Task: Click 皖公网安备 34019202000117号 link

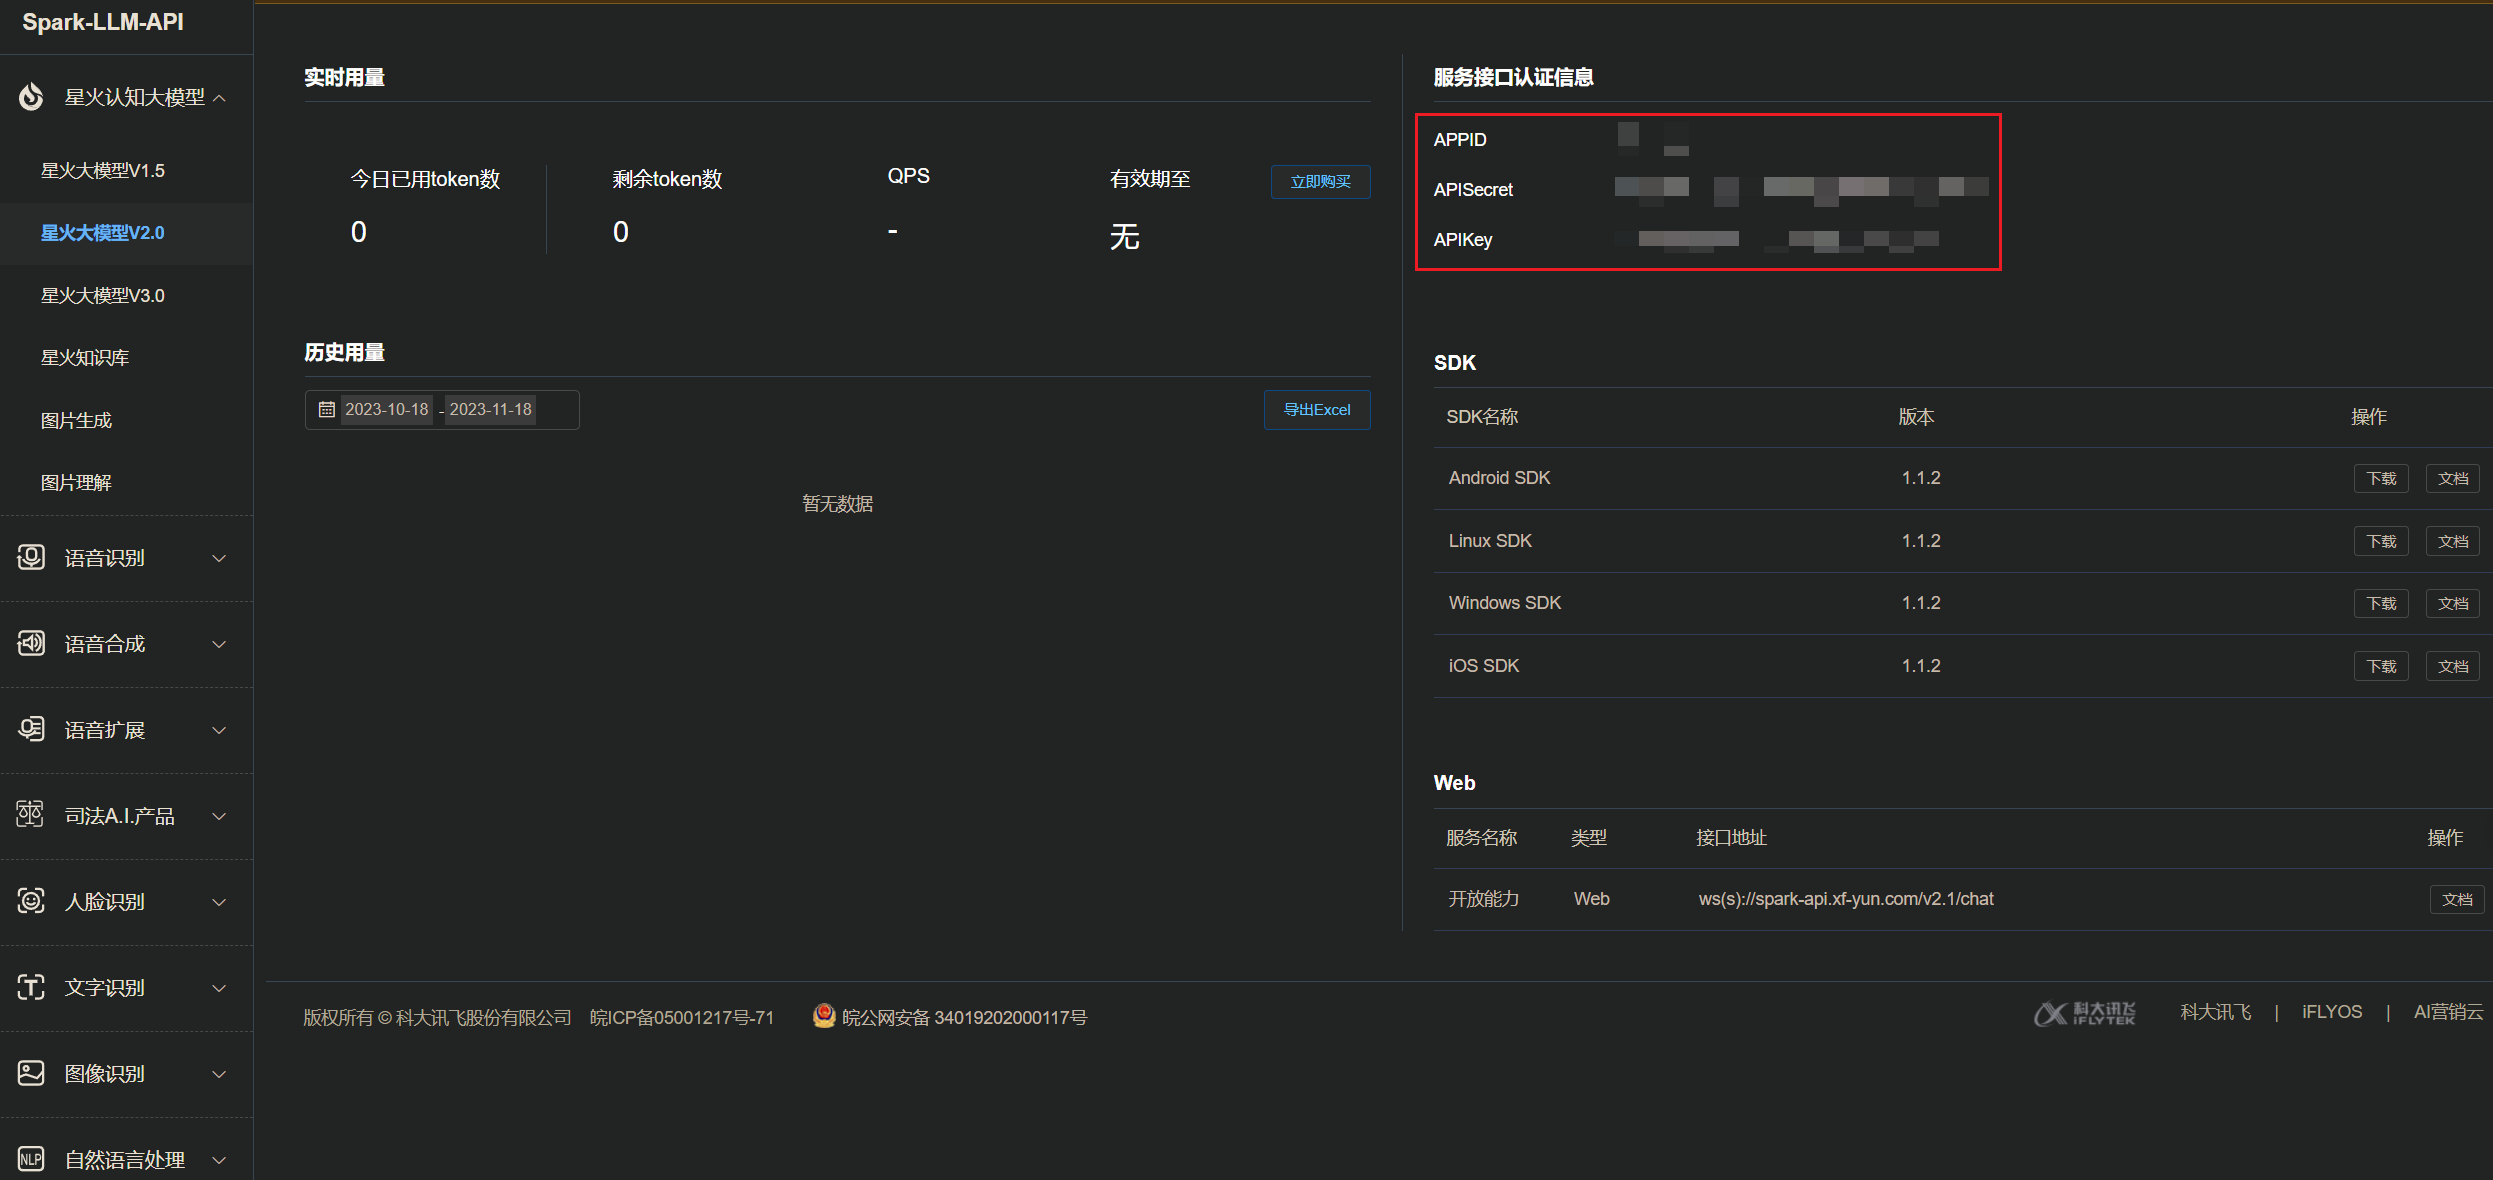Action: click(x=964, y=1017)
